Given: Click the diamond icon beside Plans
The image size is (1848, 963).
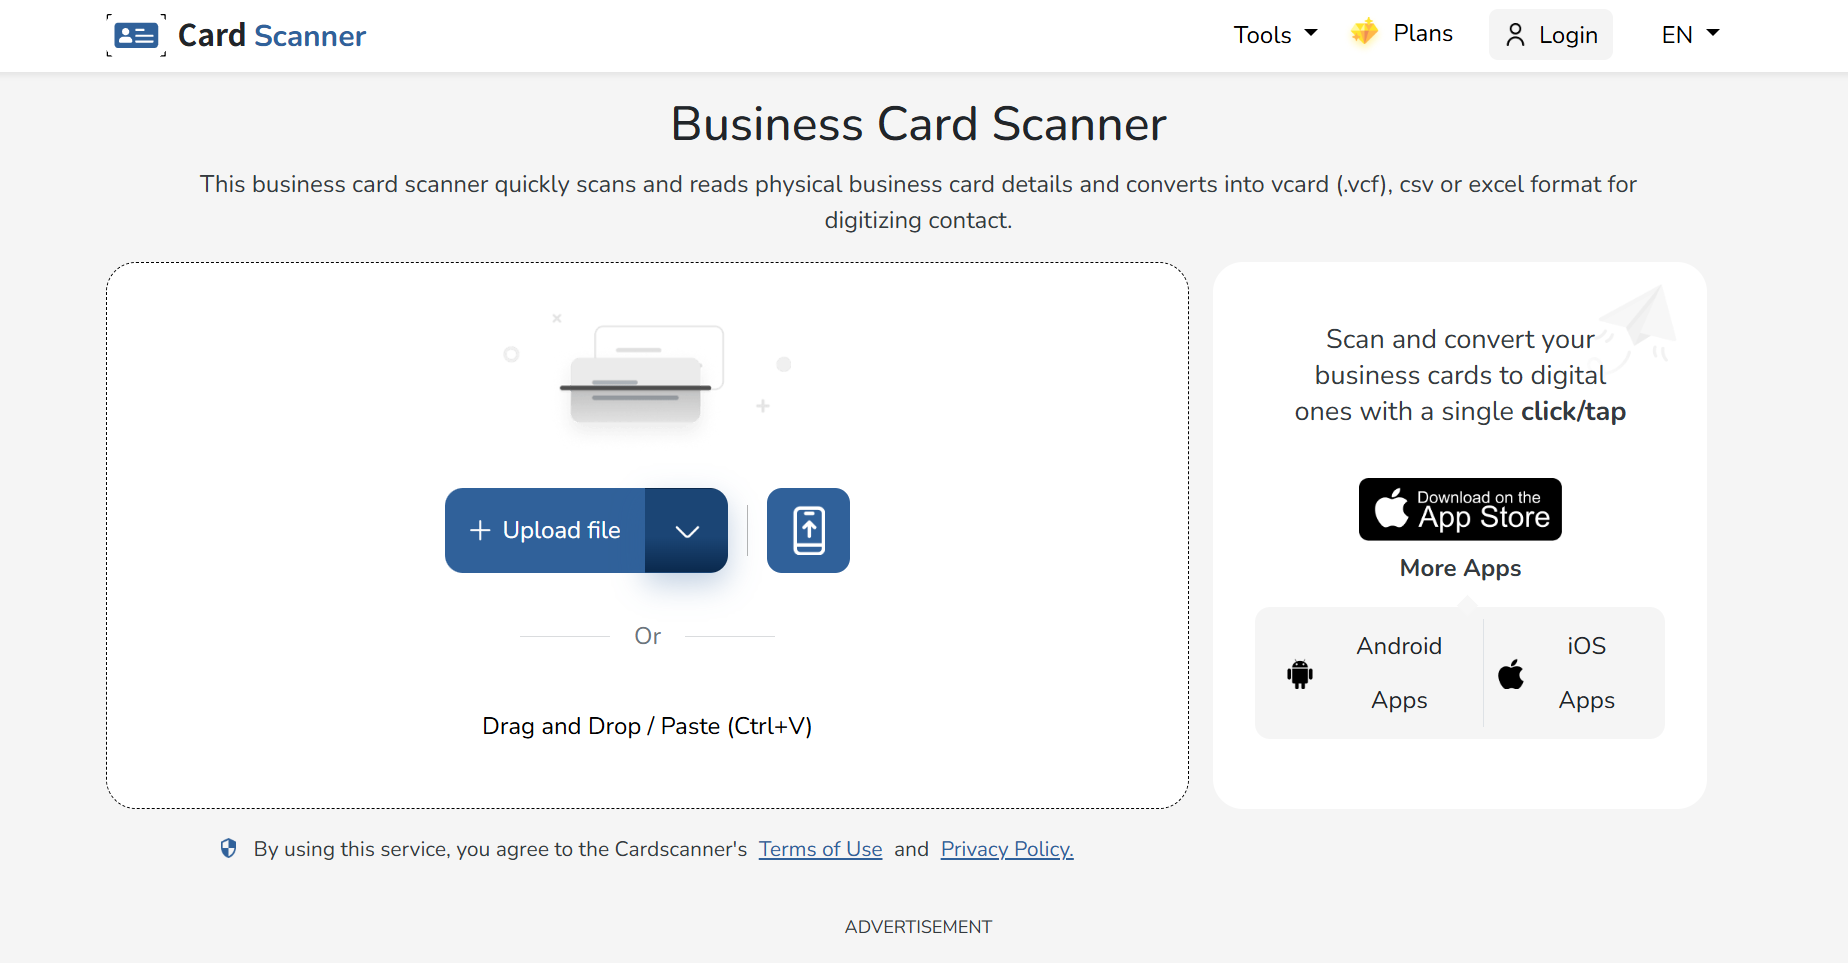Looking at the screenshot, I should click(1363, 31).
